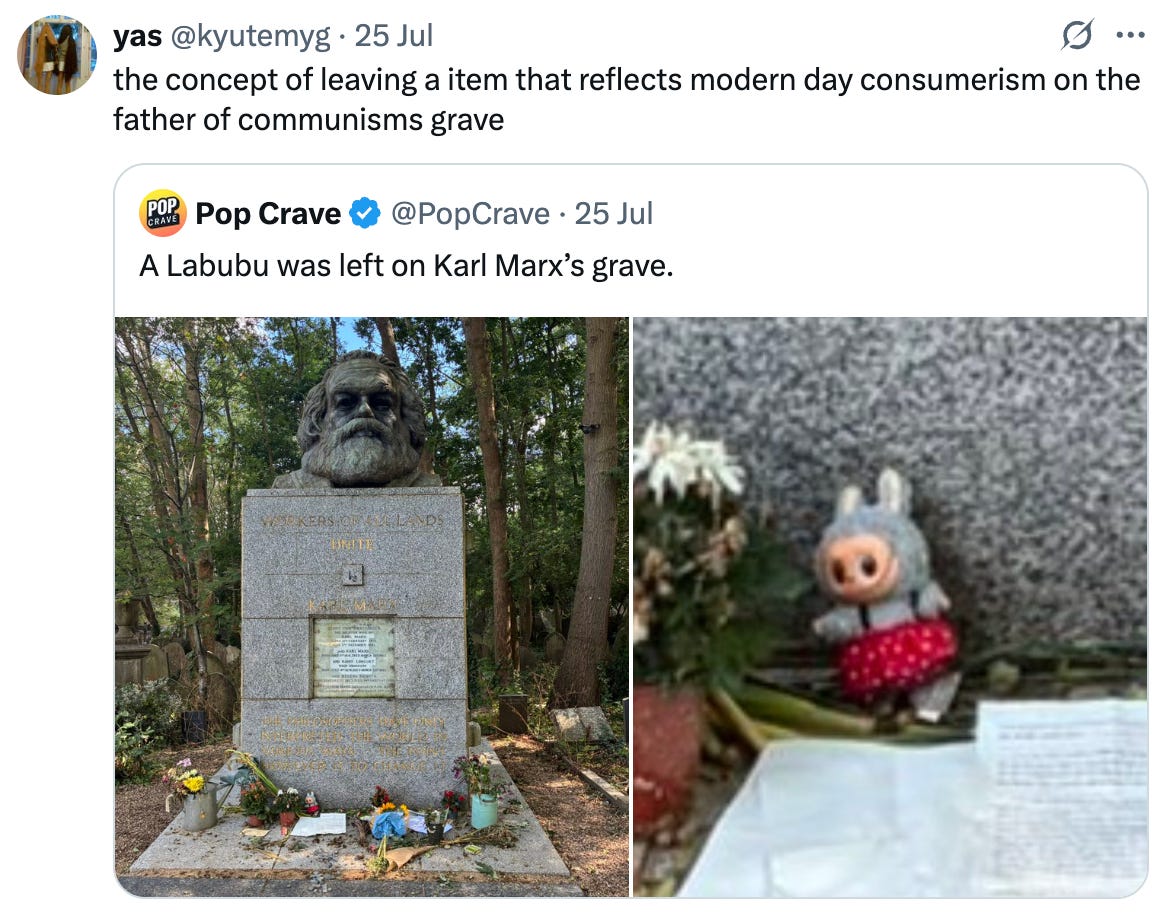Click the Grok slashed-circle icon
The height and width of the screenshot is (918, 1166).
pos(1077,35)
